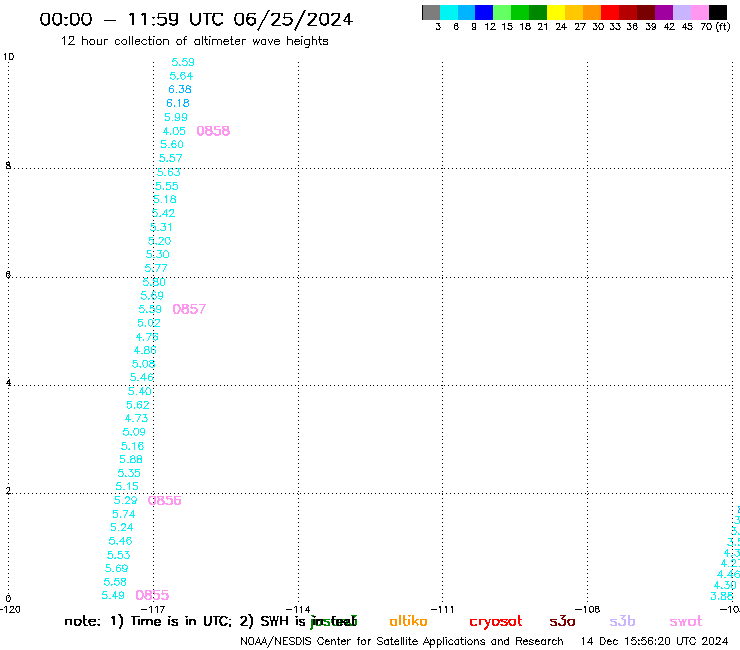
Task: Click the purple color swatch in legend
Action: [664, 12]
